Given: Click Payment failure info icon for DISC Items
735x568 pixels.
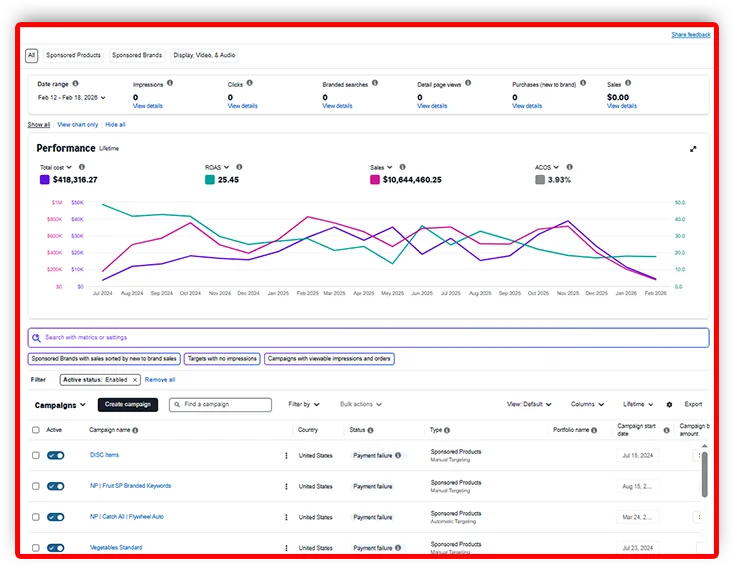Looking at the screenshot, I should [x=398, y=455].
